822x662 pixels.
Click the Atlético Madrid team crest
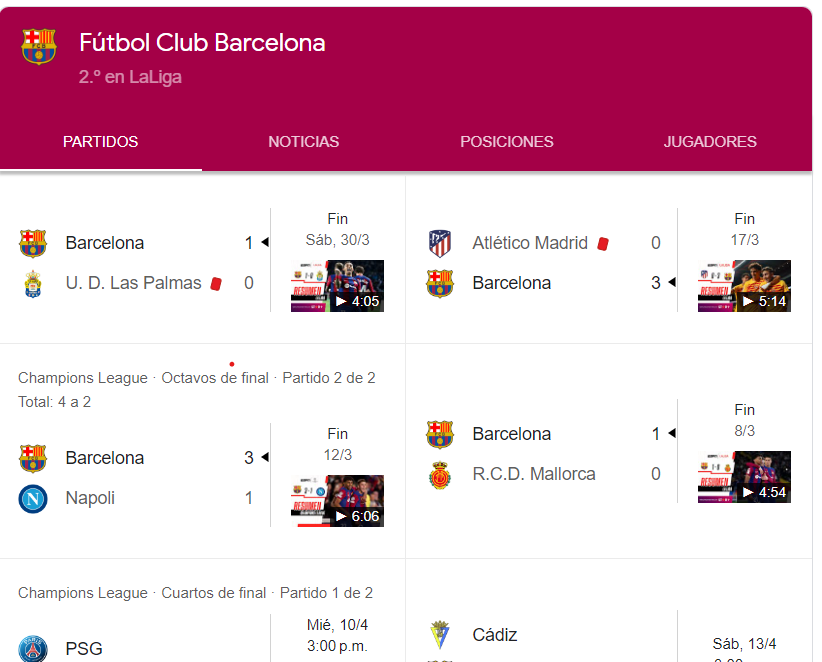click(439, 243)
